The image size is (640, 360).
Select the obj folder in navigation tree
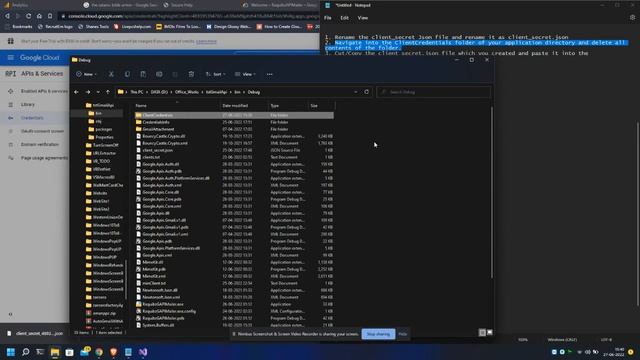(x=98, y=121)
